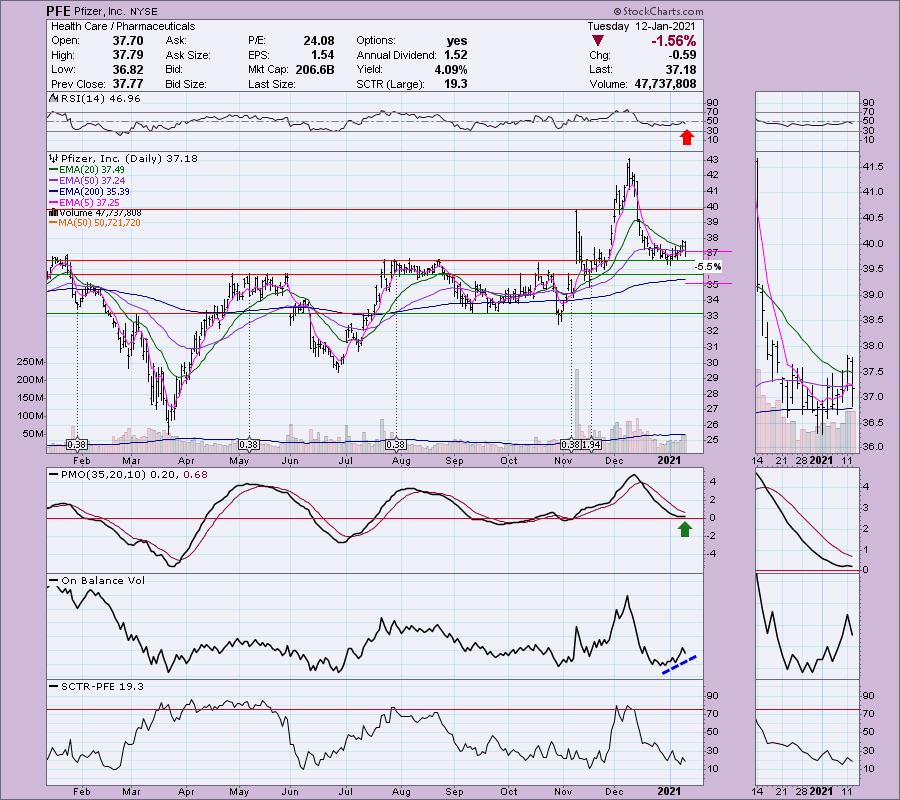The width and height of the screenshot is (900, 800).
Task: Click the -5.5% annotation label
Action: [x=708, y=267]
